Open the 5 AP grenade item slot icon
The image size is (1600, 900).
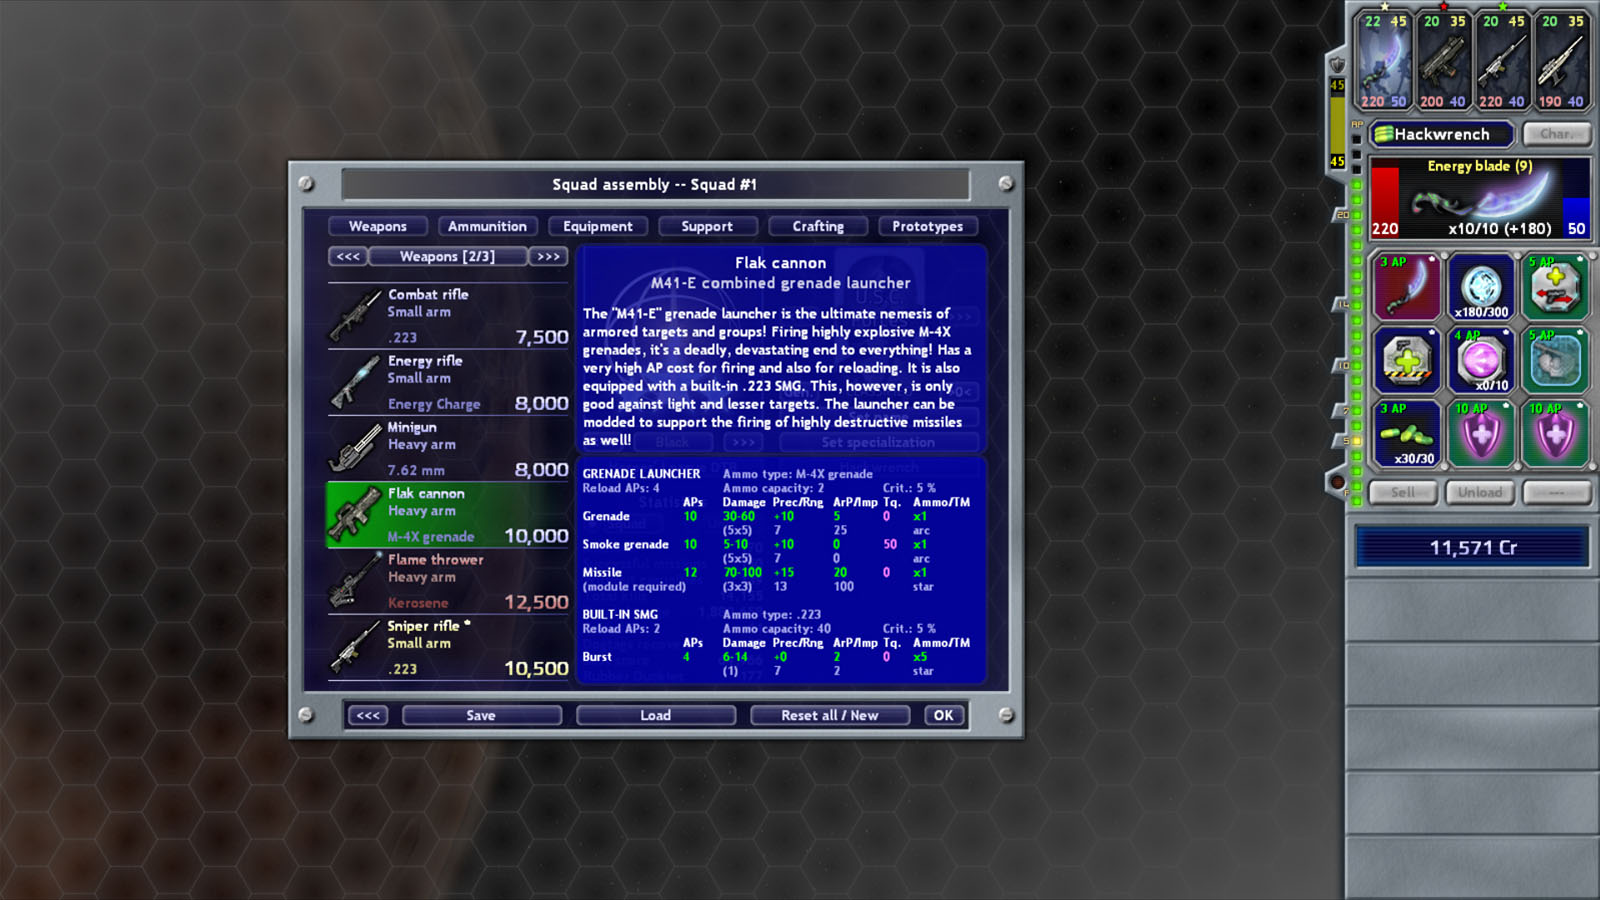[x=1555, y=361]
